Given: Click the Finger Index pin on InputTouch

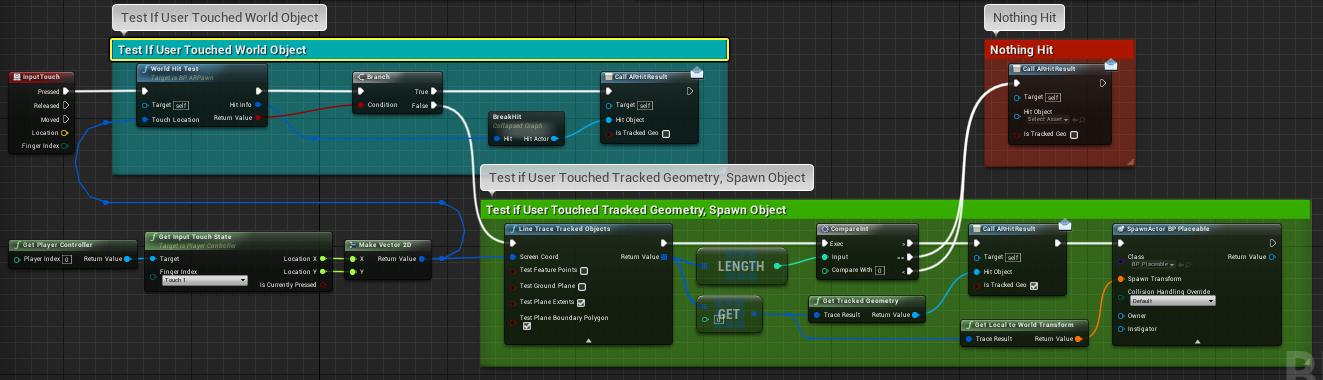Looking at the screenshot, I should tap(66, 146).
